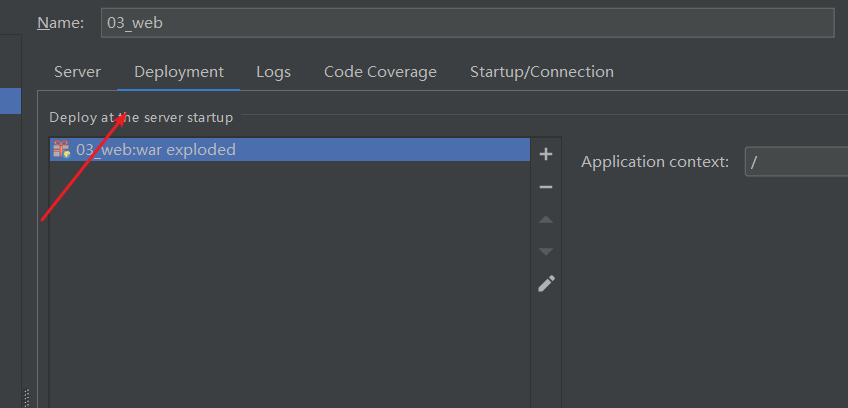Select the Code Coverage tab
Image resolution: width=848 pixels, height=408 pixels.
point(380,72)
